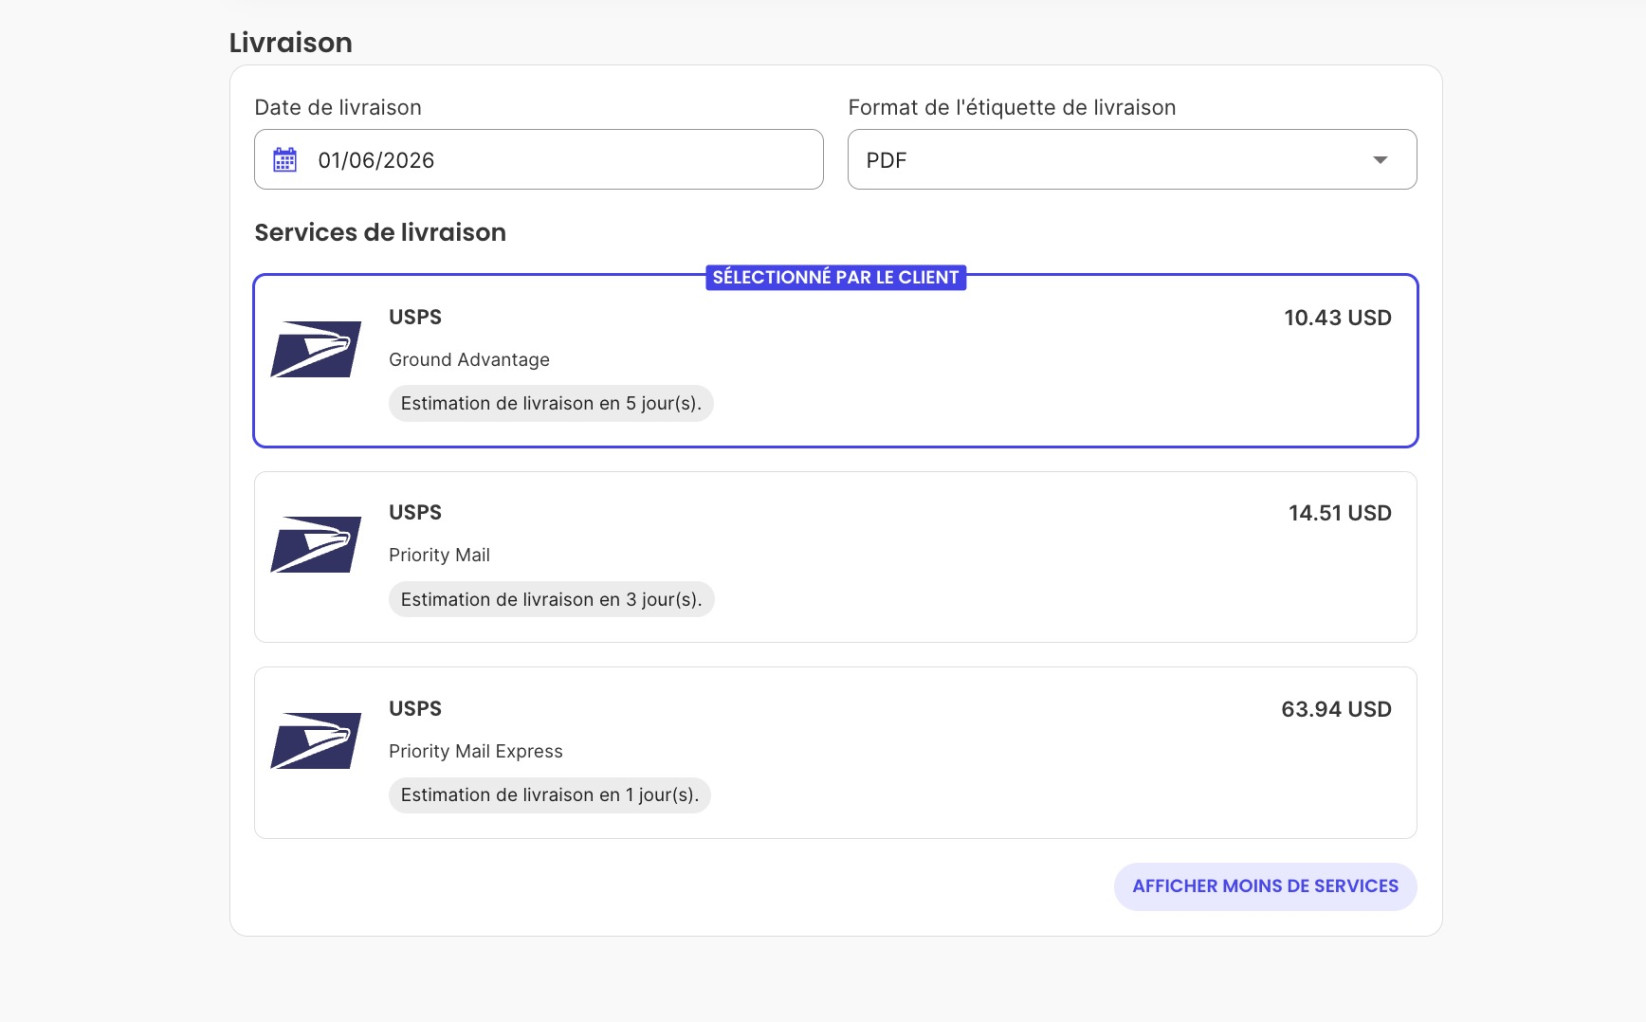Click the Ground Advantage service name
The width and height of the screenshot is (1646, 1022).
click(469, 359)
